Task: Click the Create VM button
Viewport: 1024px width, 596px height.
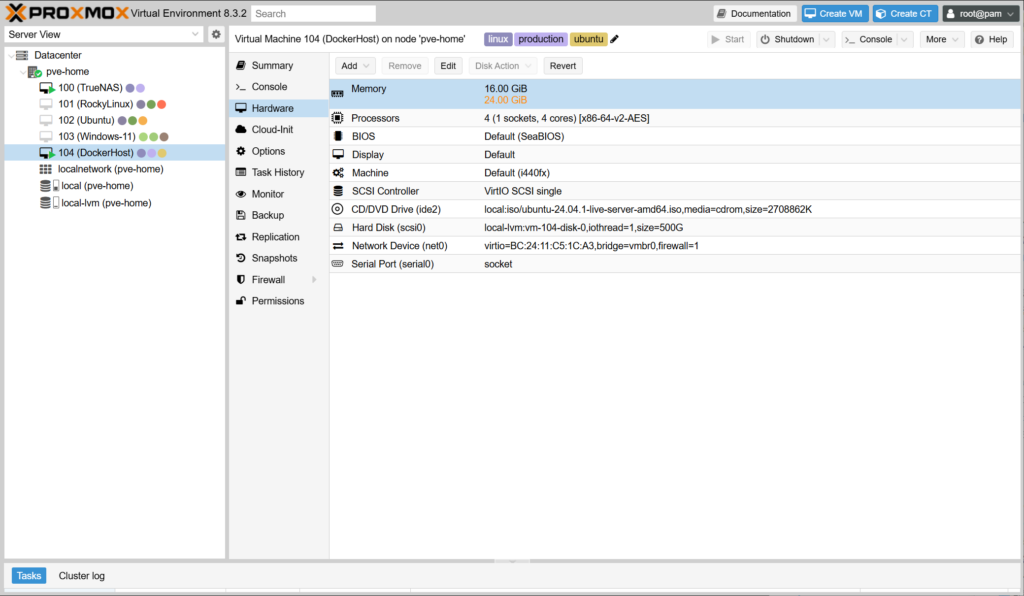Action: point(834,13)
